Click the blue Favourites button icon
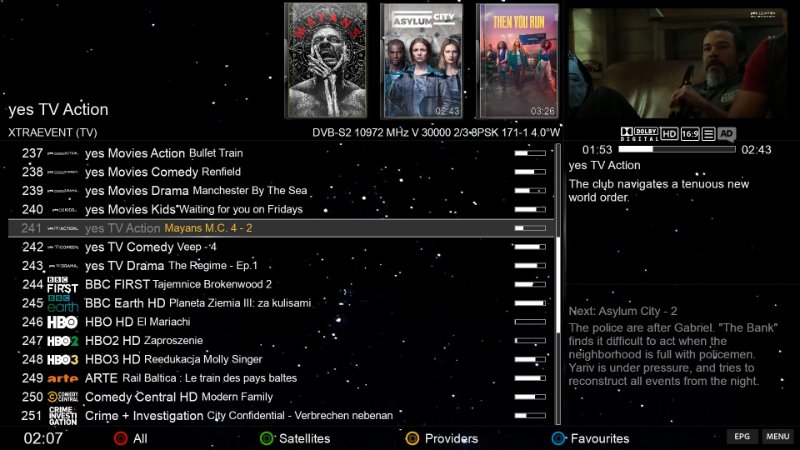This screenshot has height=450, width=800. pos(558,438)
